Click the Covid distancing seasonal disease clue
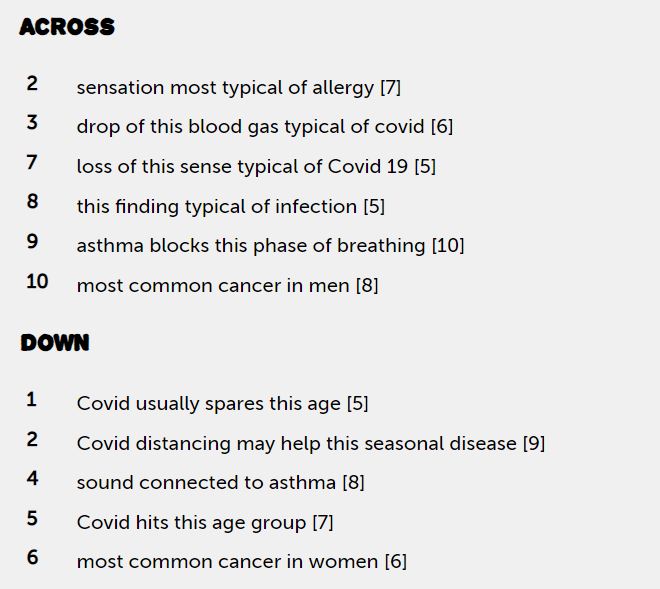 tap(310, 443)
